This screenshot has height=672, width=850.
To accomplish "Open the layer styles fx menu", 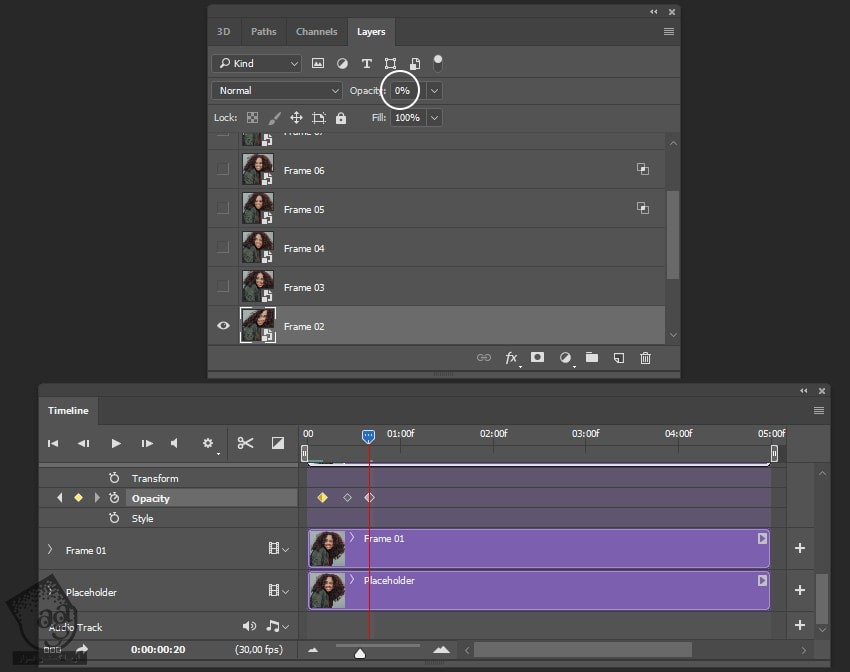I will [x=513, y=357].
